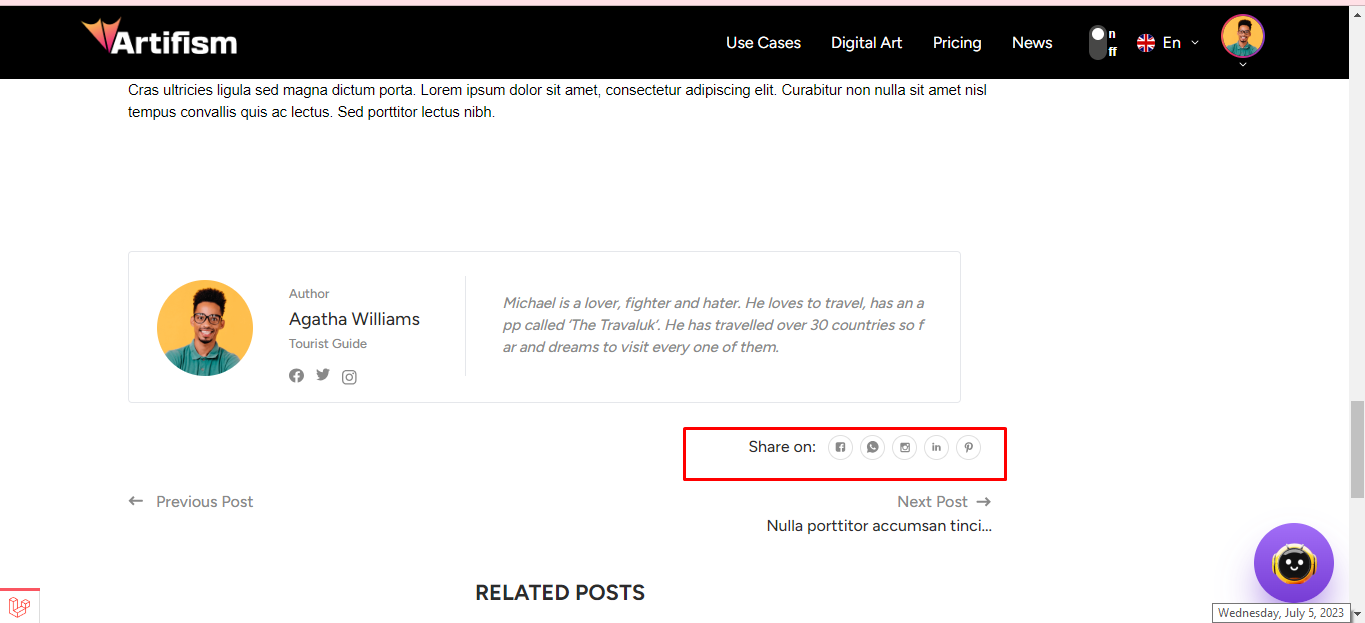The image size is (1365, 623).
Task: Toggle the on/off switch in header
Action: click(x=1098, y=43)
